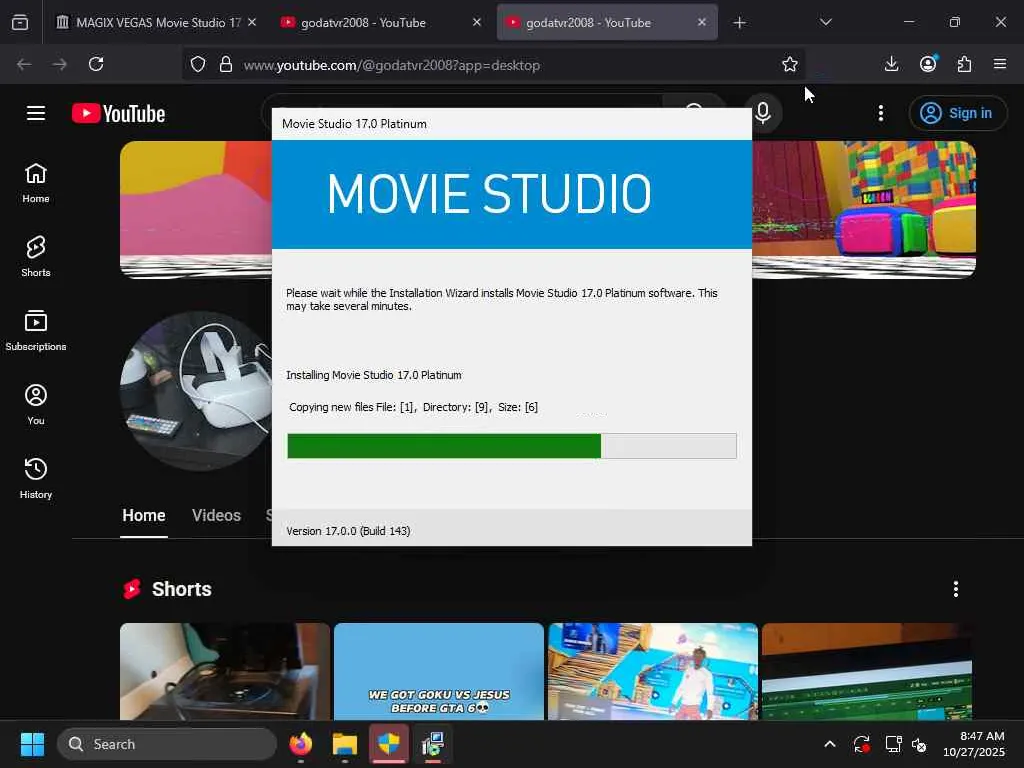Click the Shorts section heading
Image resolution: width=1024 pixels, height=768 pixels.
tap(182, 589)
